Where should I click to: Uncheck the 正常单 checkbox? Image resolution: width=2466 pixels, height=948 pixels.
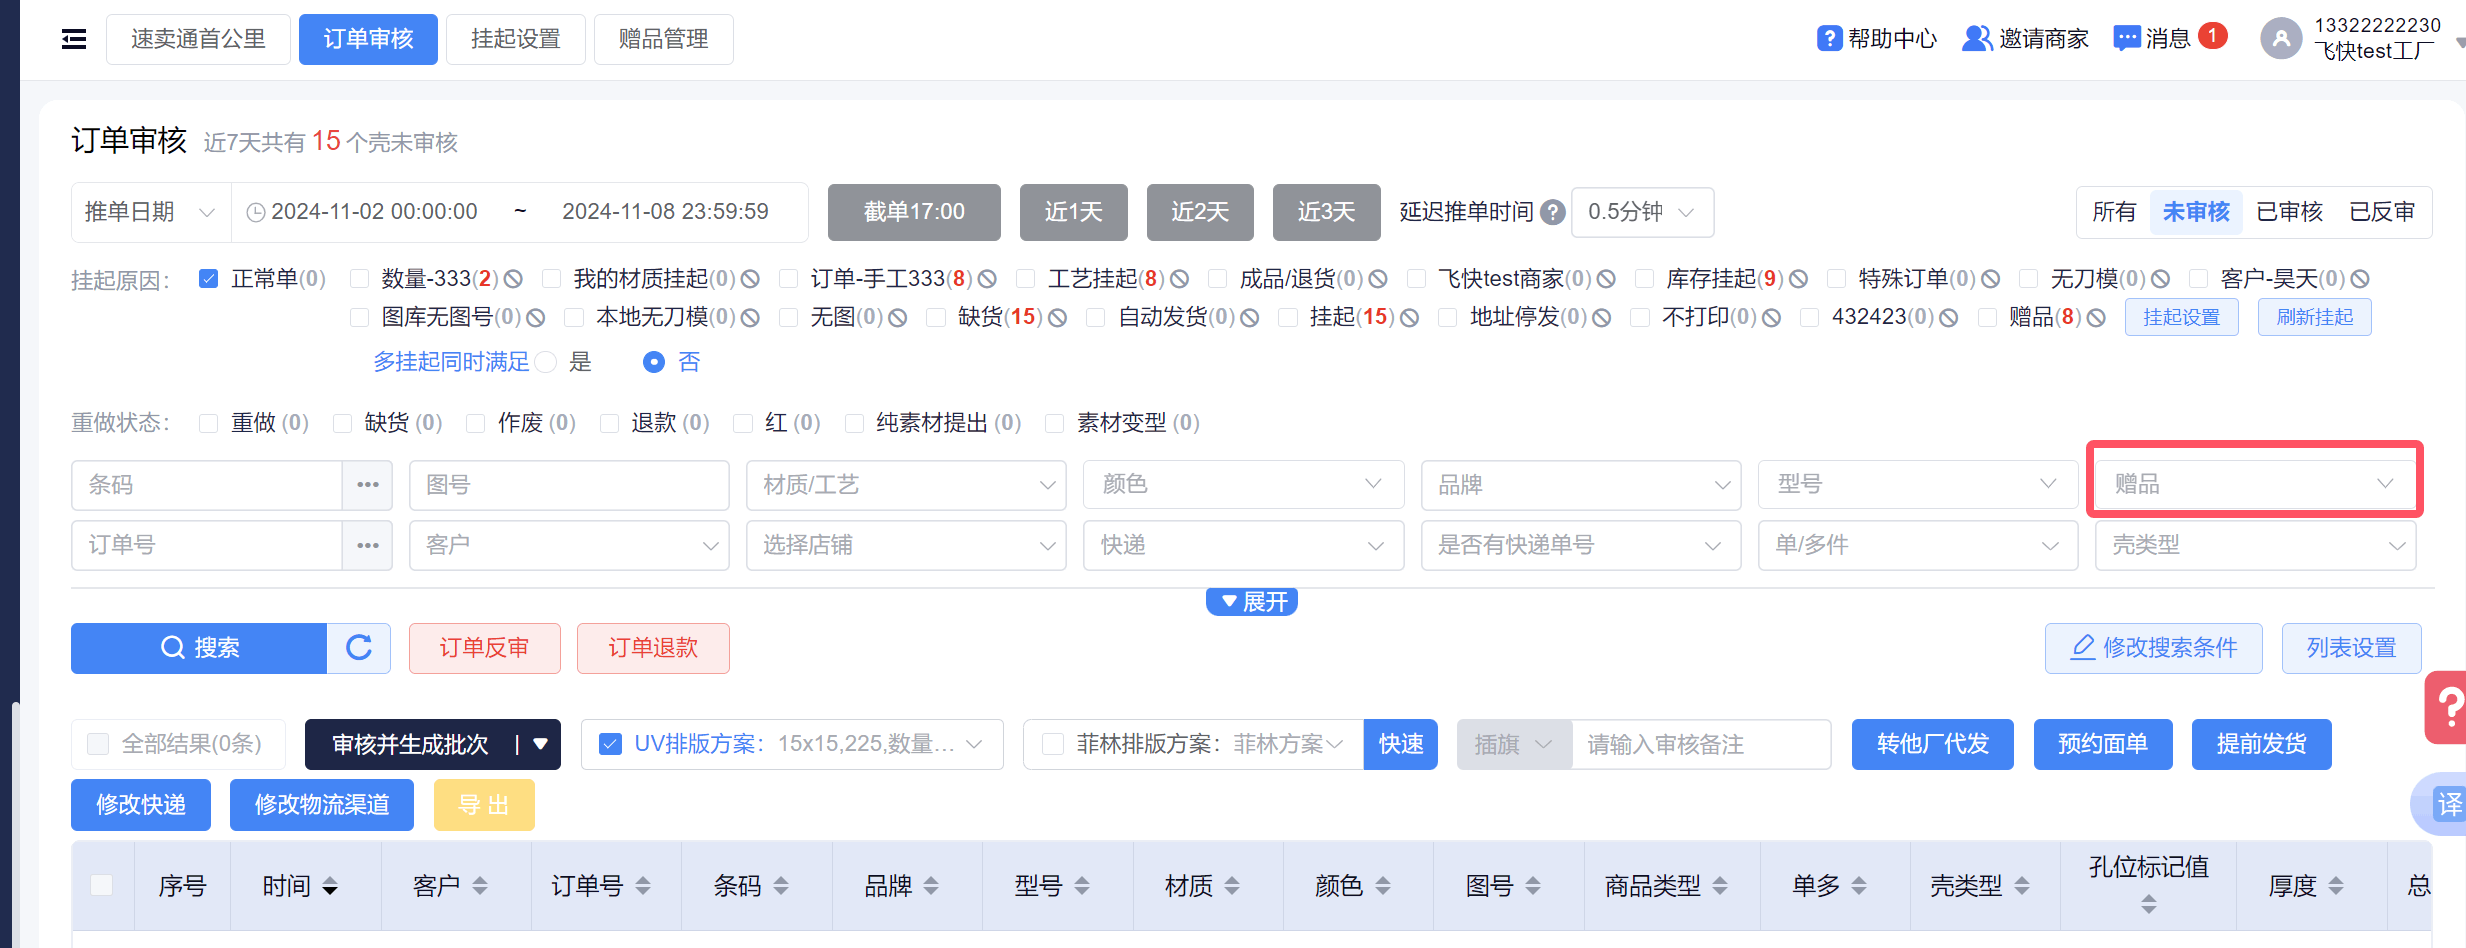click(x=209, y=279)
